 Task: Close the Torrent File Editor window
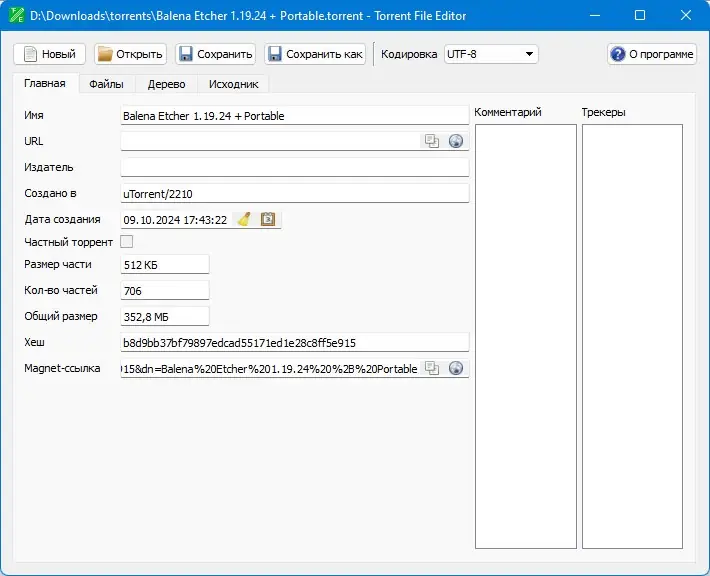click(x=686, y=15)
